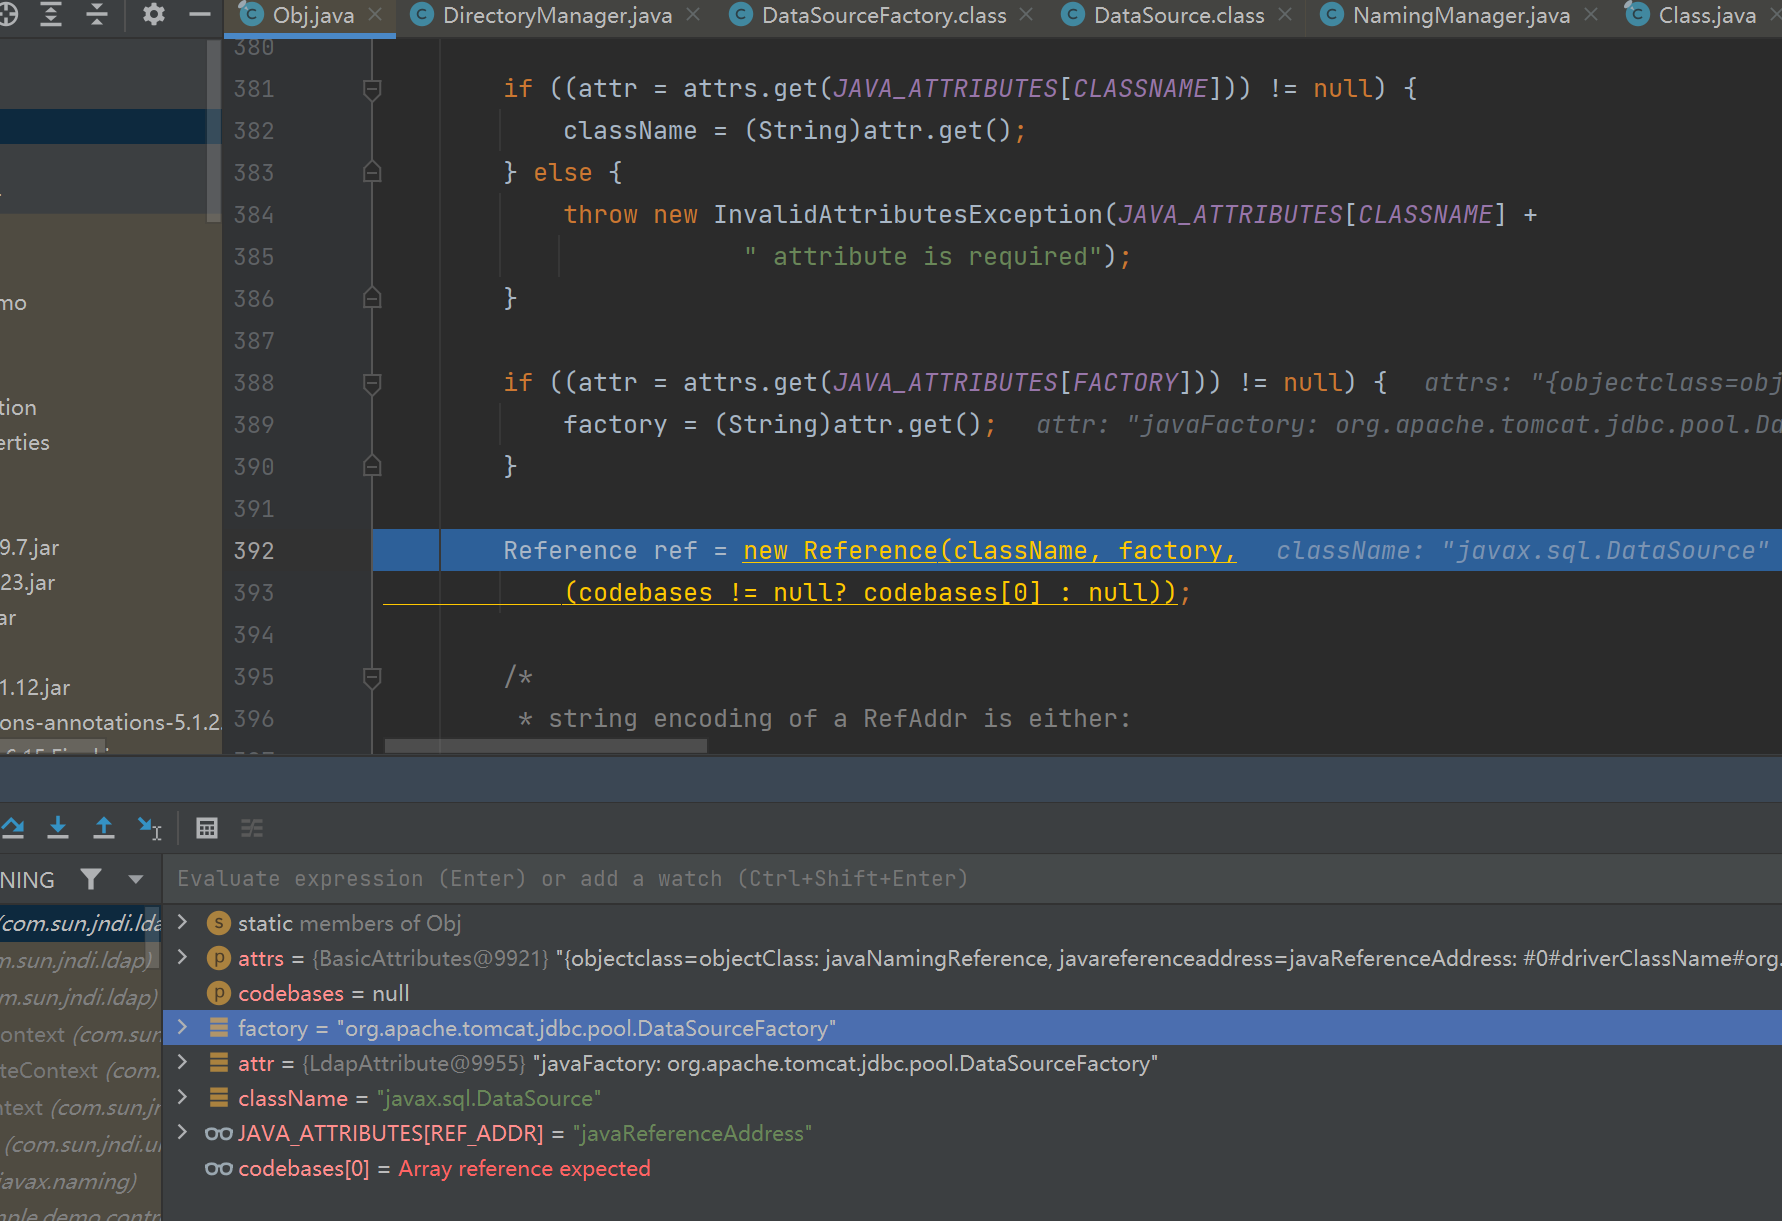Close the Obj.java tab
The height and width of the screenshot is (1221, 1782).
(375, 15)
